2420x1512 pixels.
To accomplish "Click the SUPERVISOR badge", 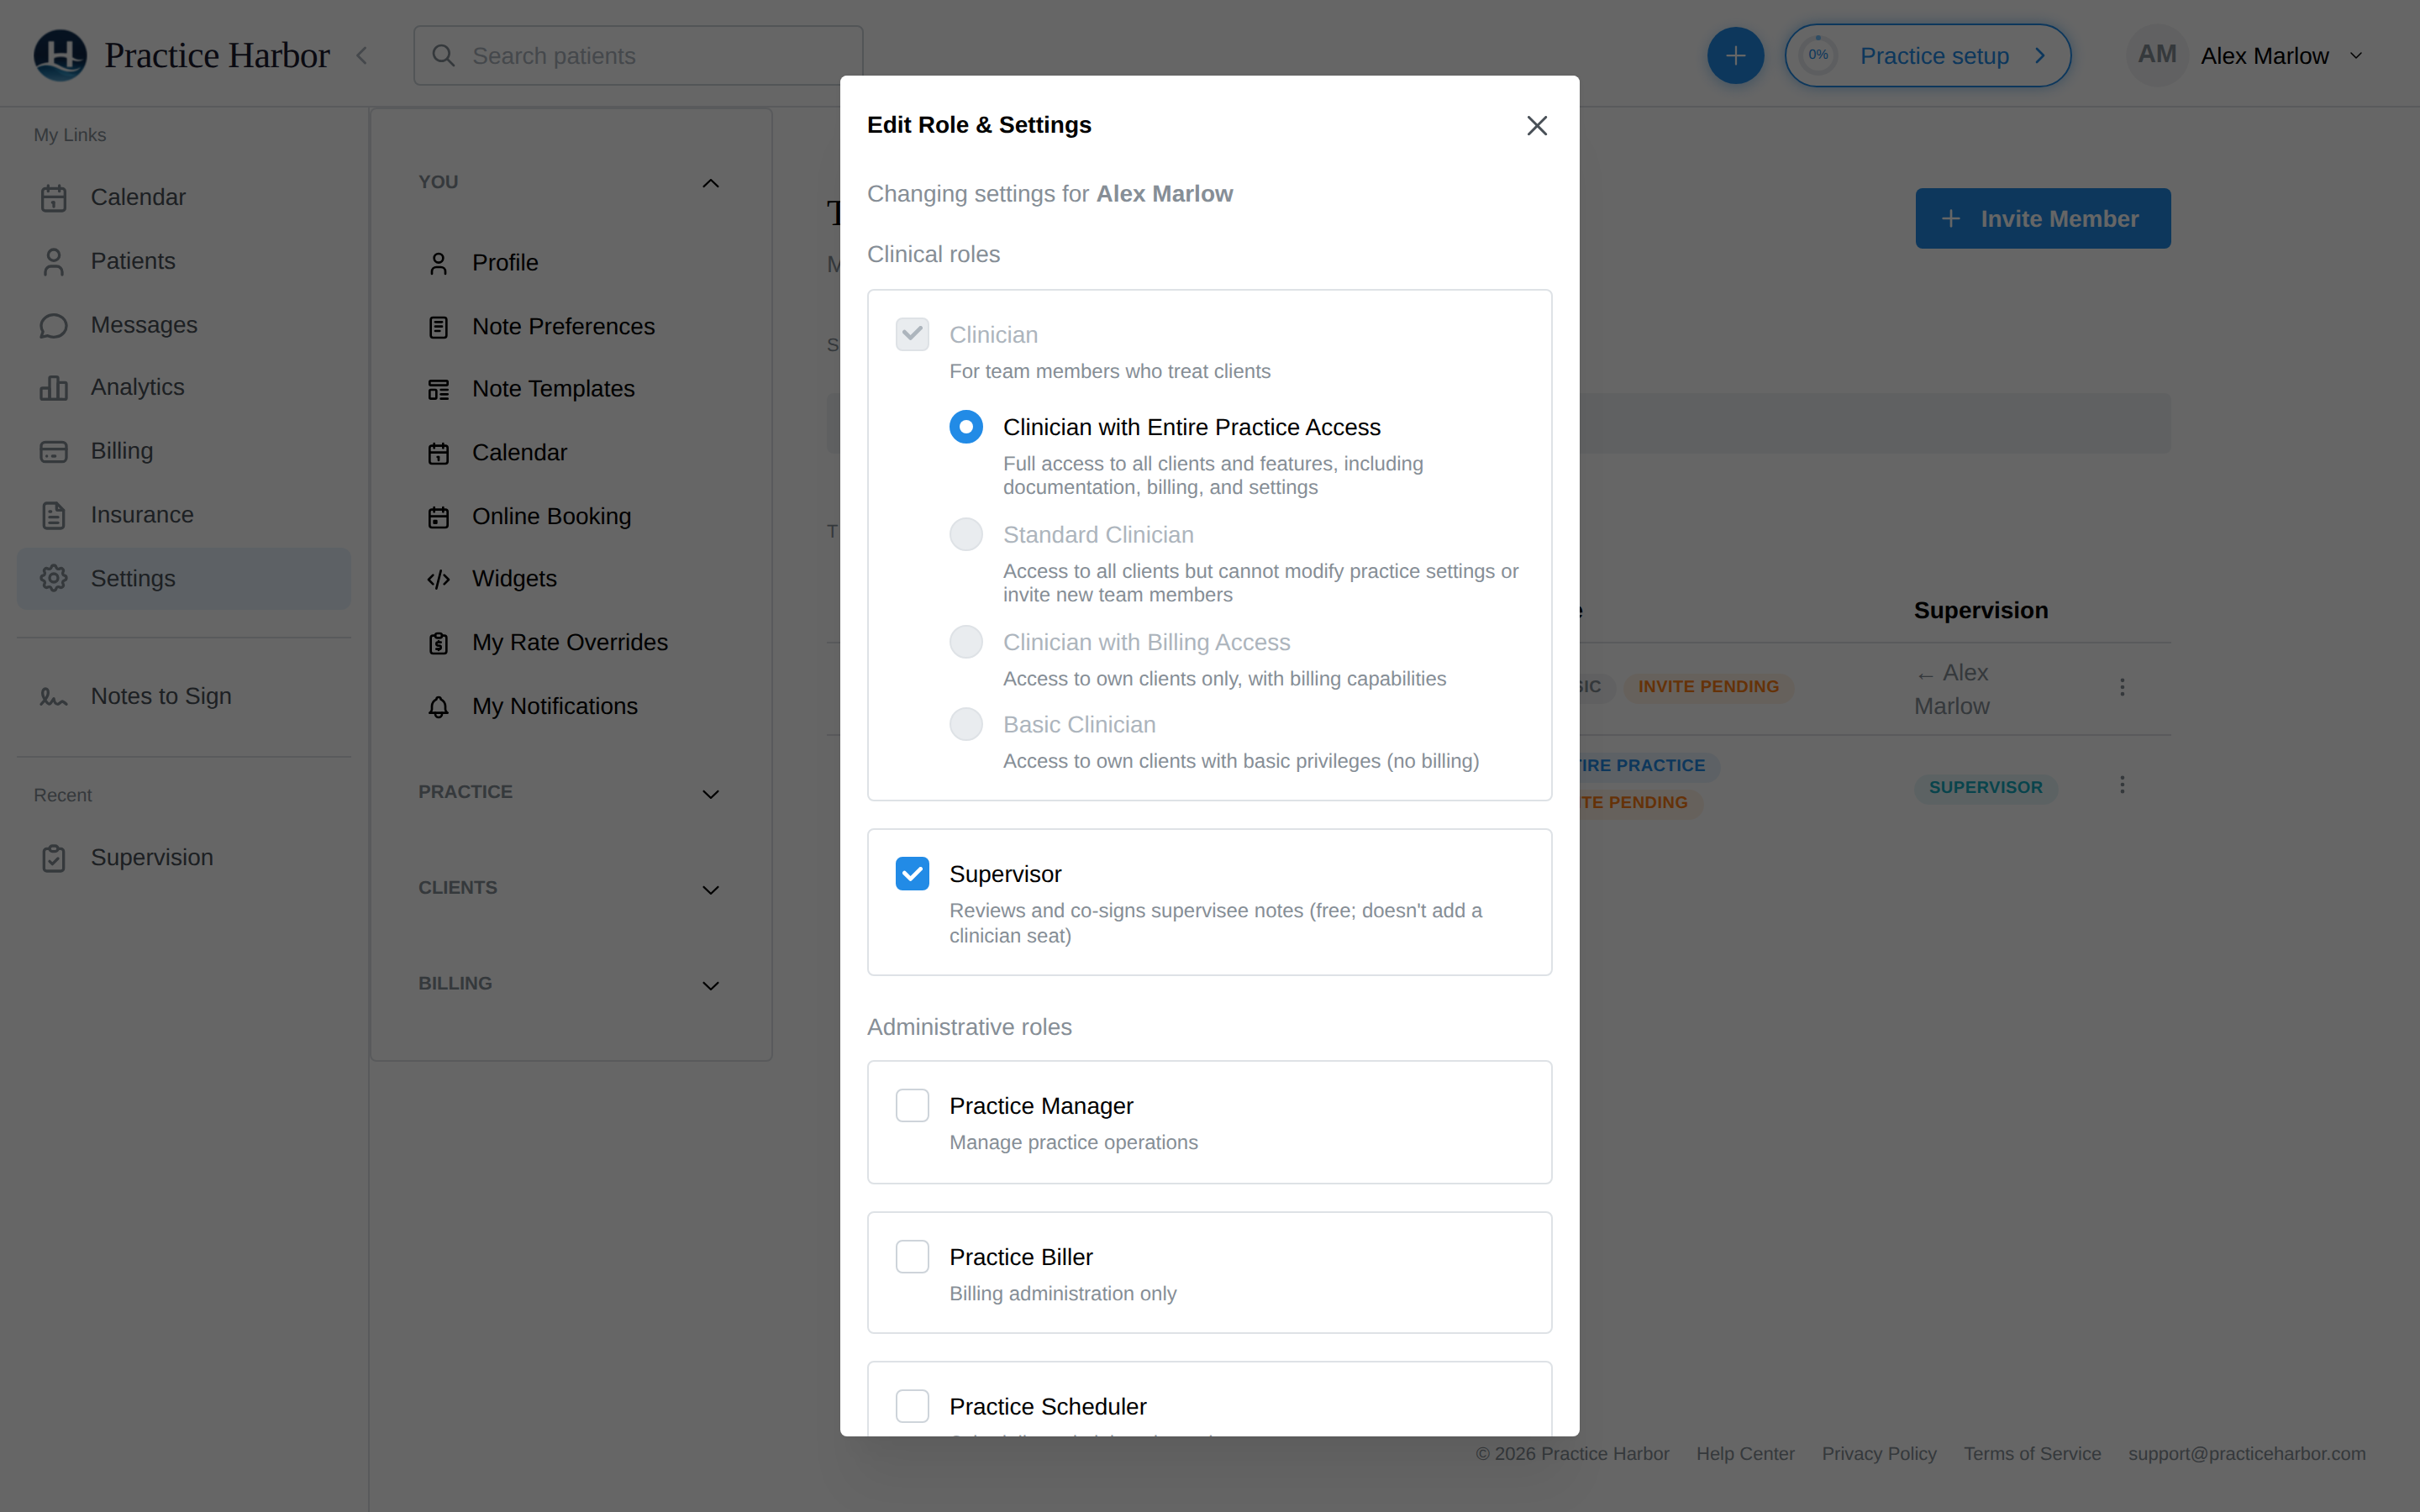I will [x=1985, y=788].
